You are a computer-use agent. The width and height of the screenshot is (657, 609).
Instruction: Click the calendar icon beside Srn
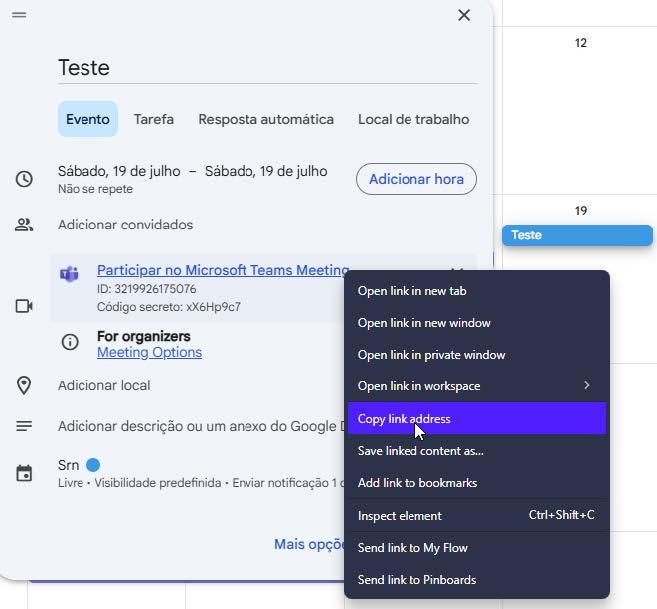click(24, 474)
